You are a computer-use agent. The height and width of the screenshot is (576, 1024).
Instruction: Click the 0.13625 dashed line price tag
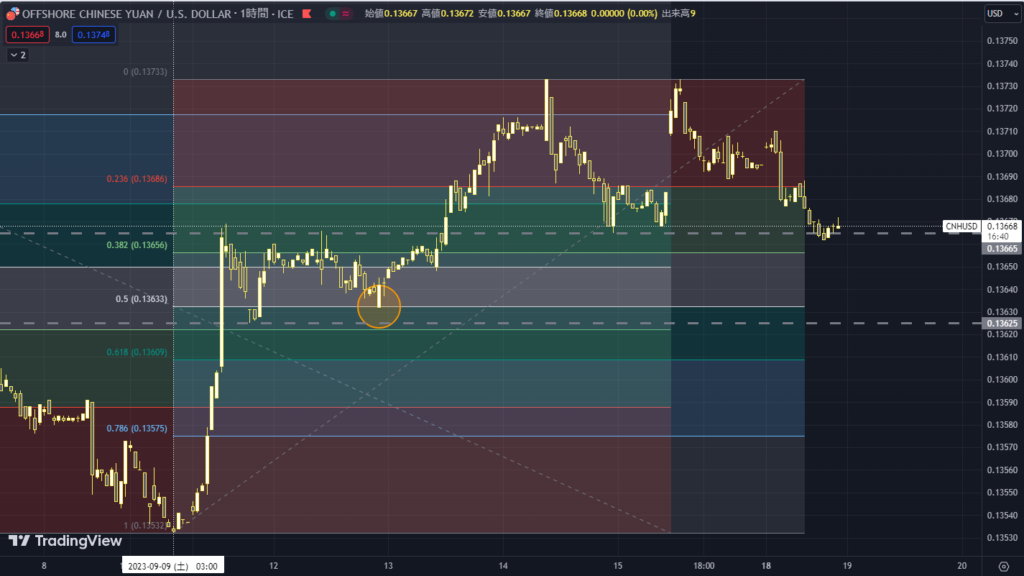tap(1002, 324)
